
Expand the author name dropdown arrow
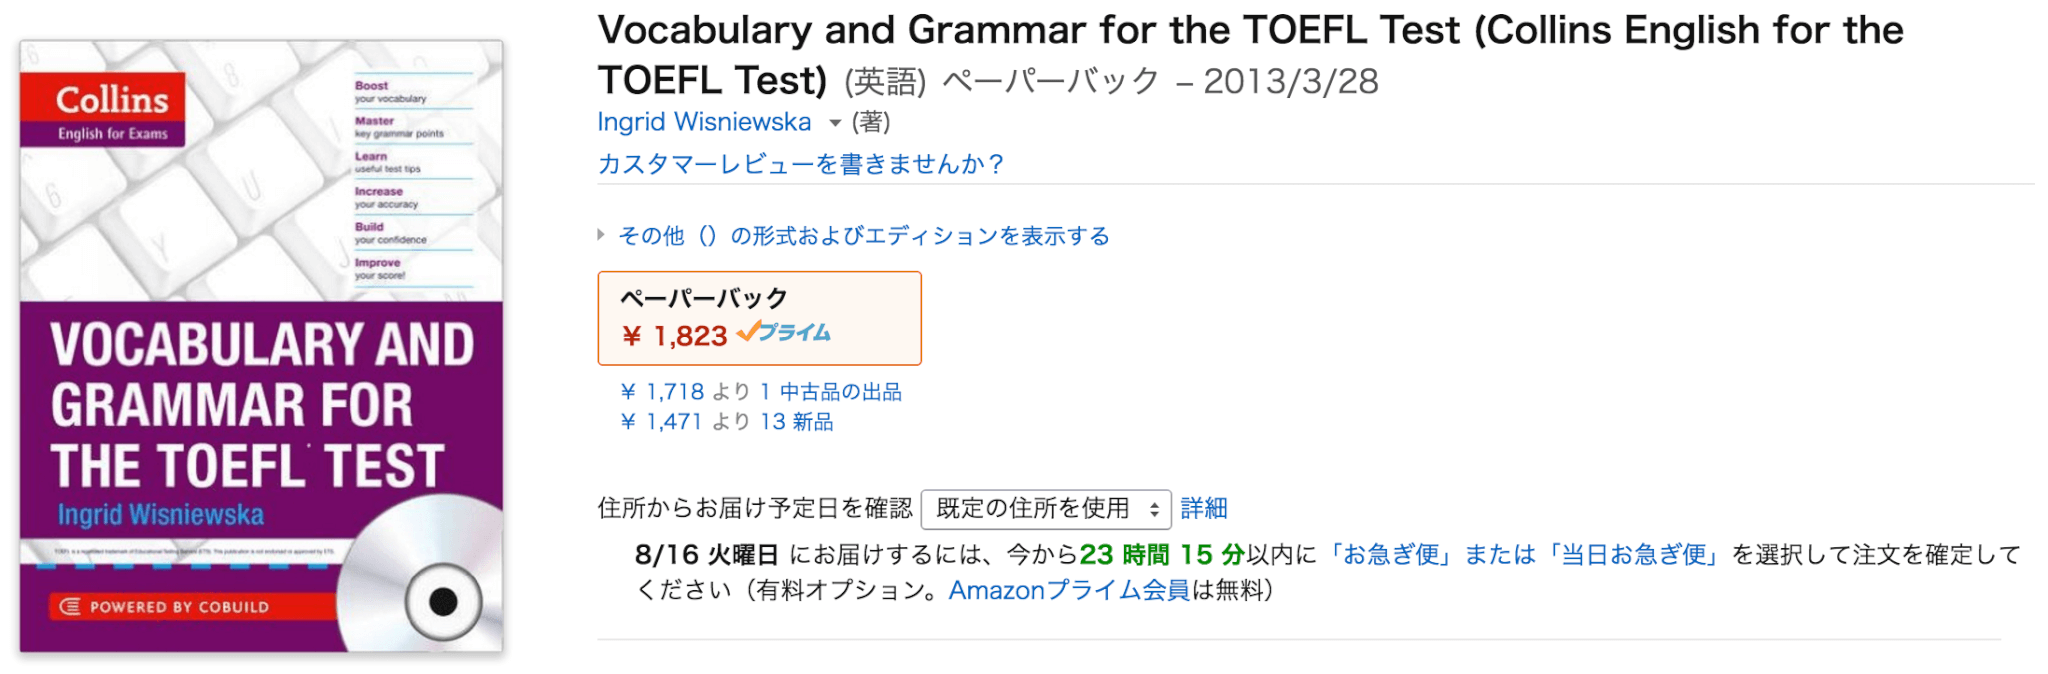coord(834,124)
